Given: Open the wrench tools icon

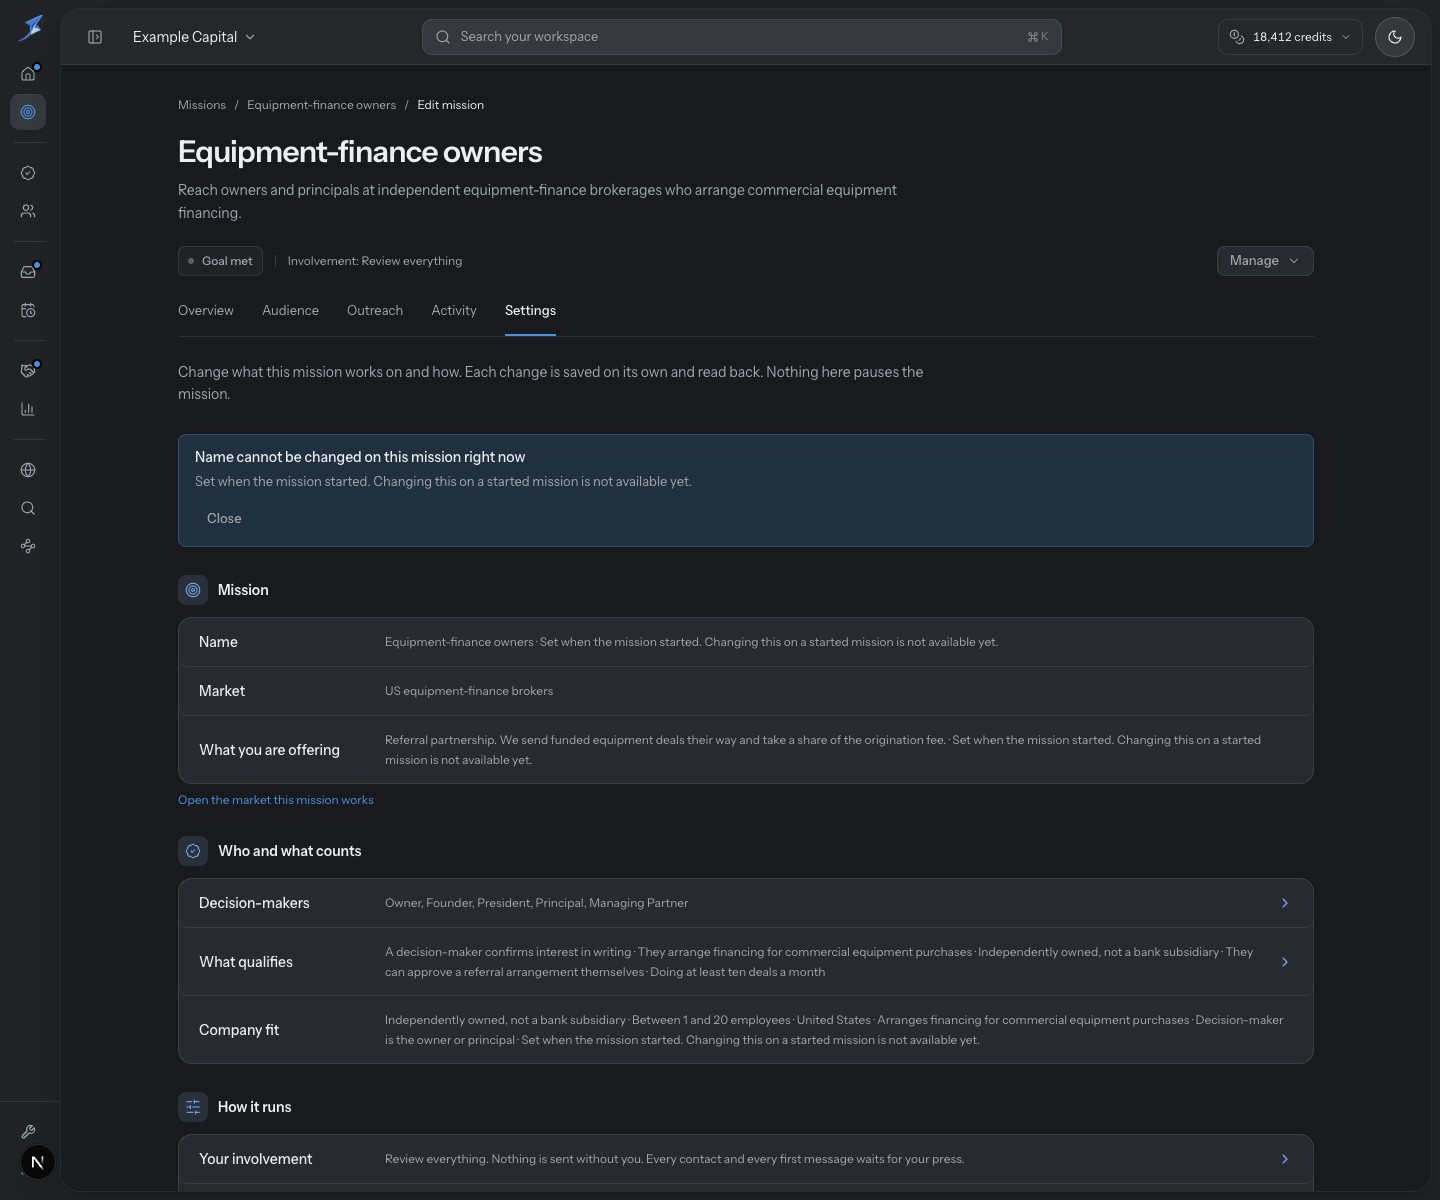Looking at the screenshot, I should pyautogui.click(x=28, y=1132).
